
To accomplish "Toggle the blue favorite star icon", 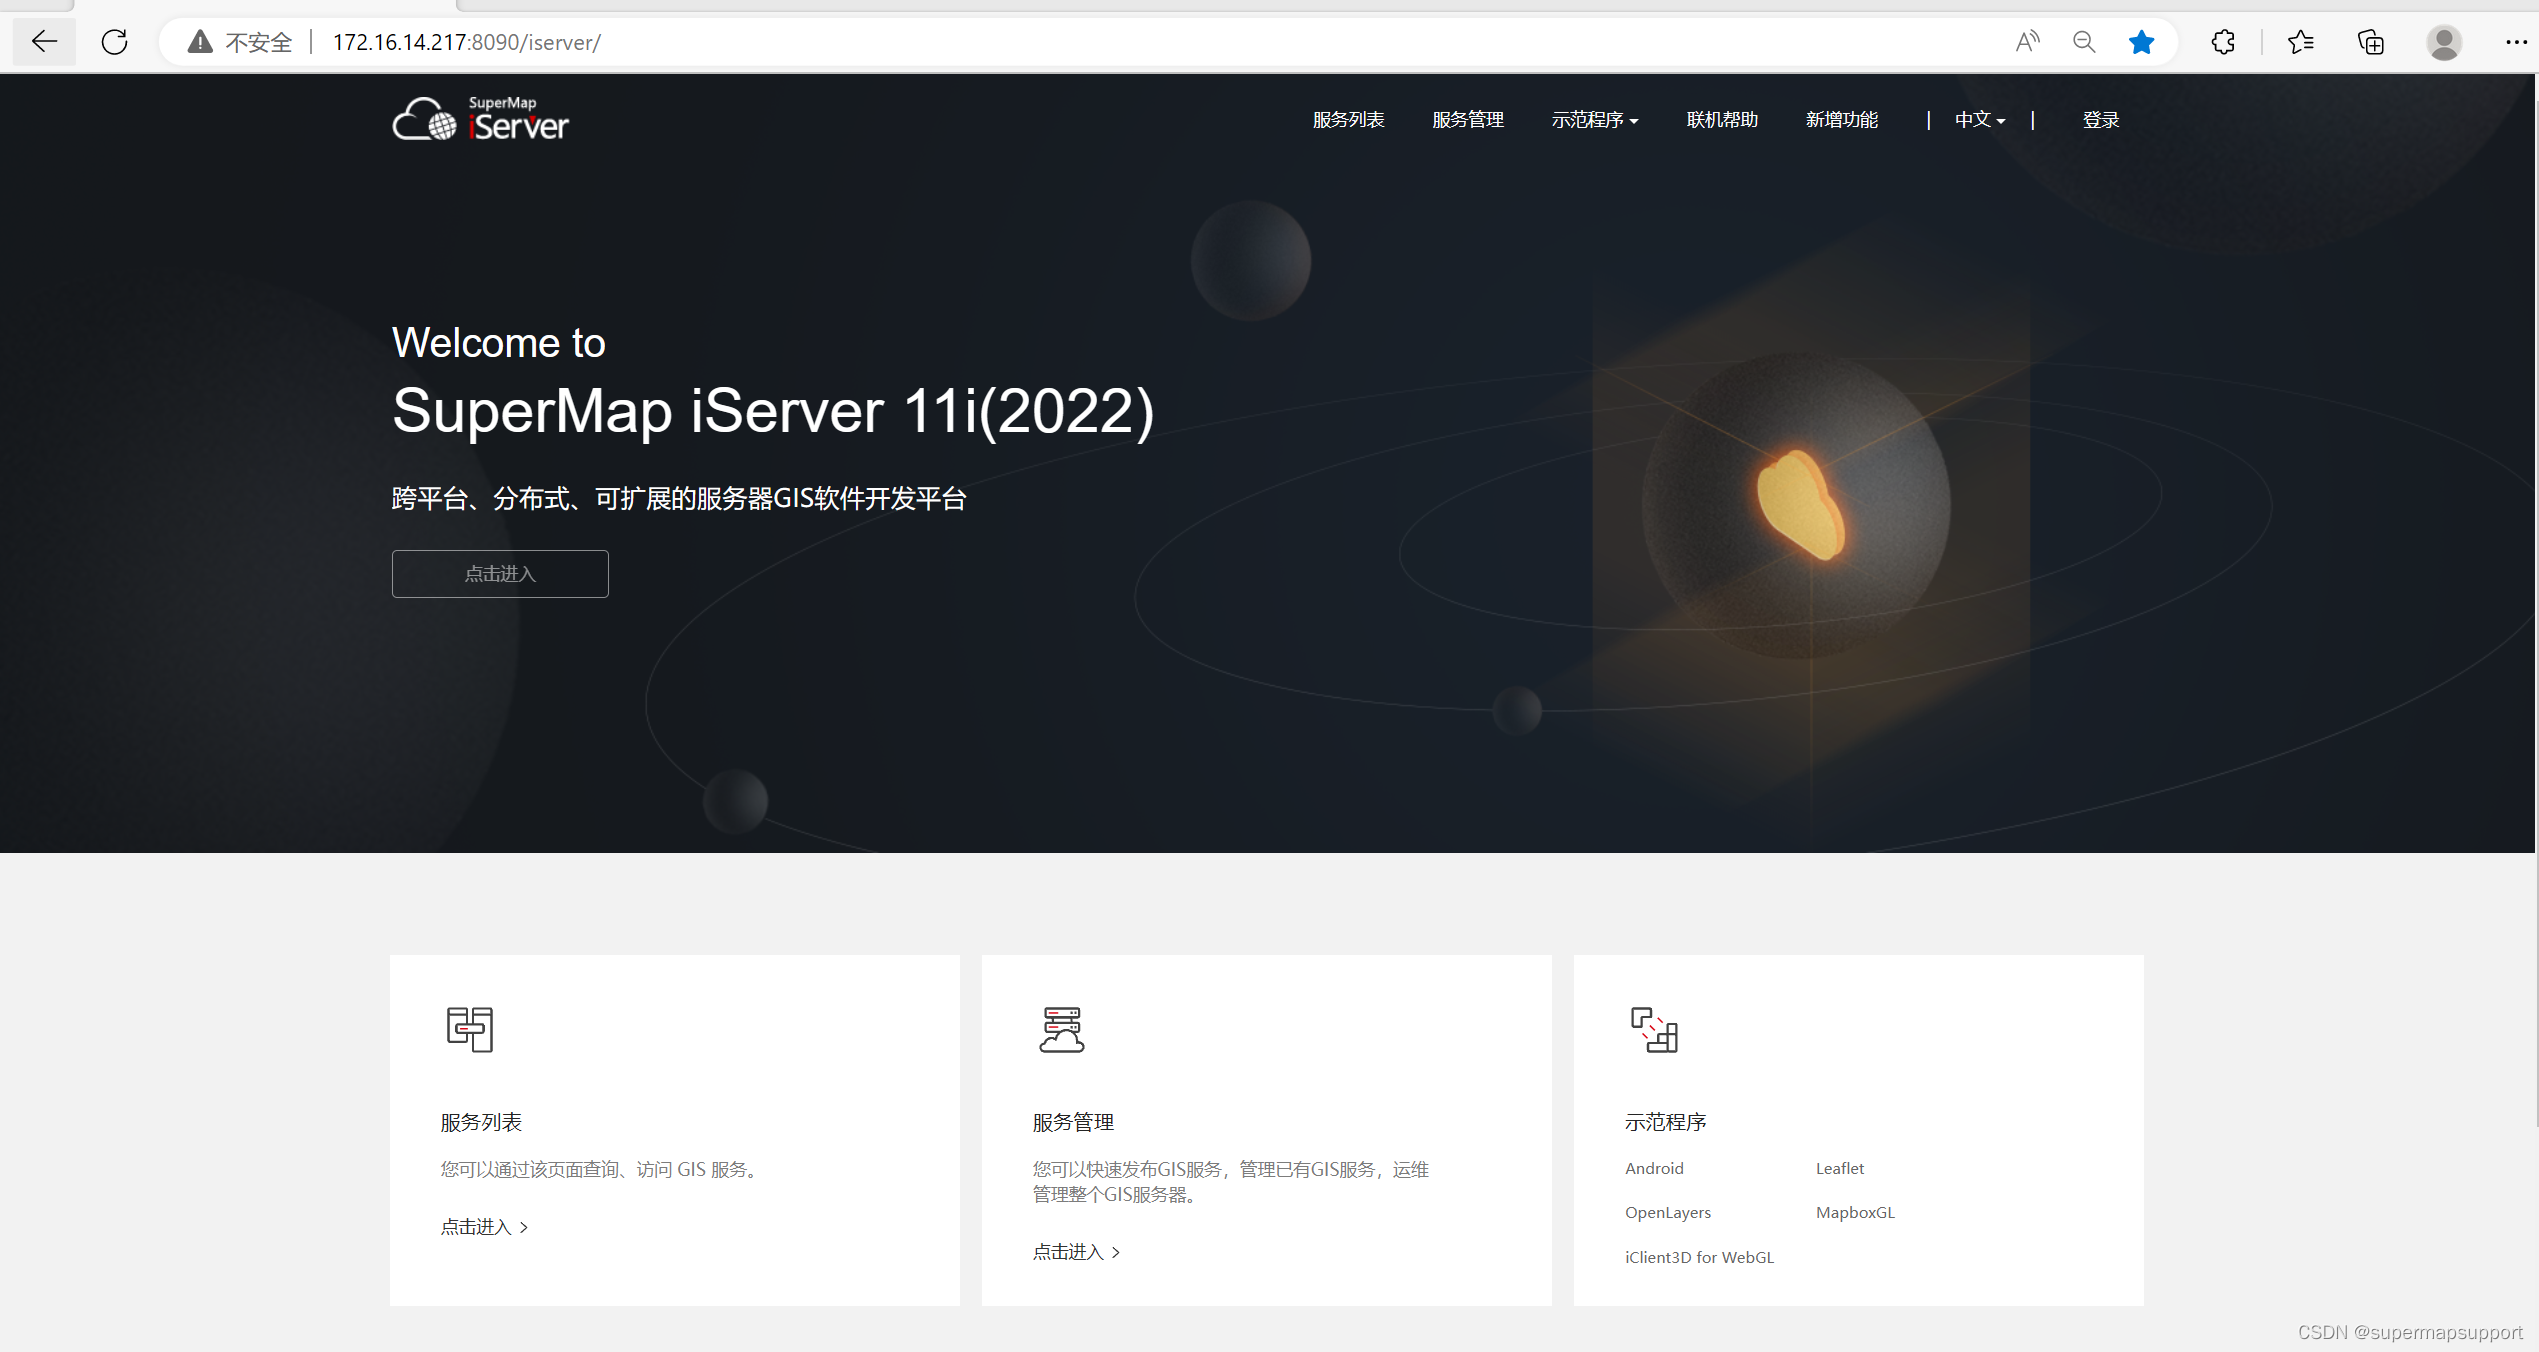I will pyautogui.click(x=2141, y=42).
